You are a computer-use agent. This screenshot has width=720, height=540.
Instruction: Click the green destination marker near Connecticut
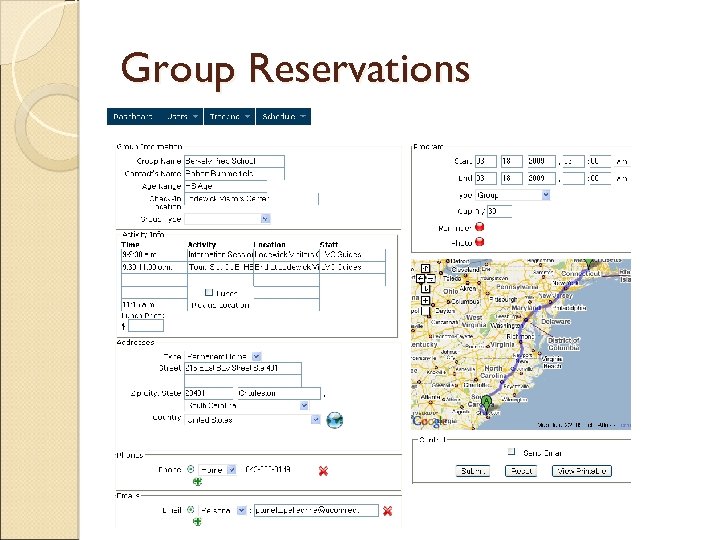pos(589,263)
